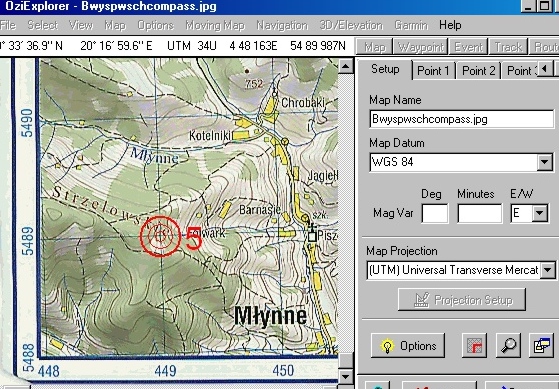Click the Piszczek church symbol on map

click(x=312, y=232)
